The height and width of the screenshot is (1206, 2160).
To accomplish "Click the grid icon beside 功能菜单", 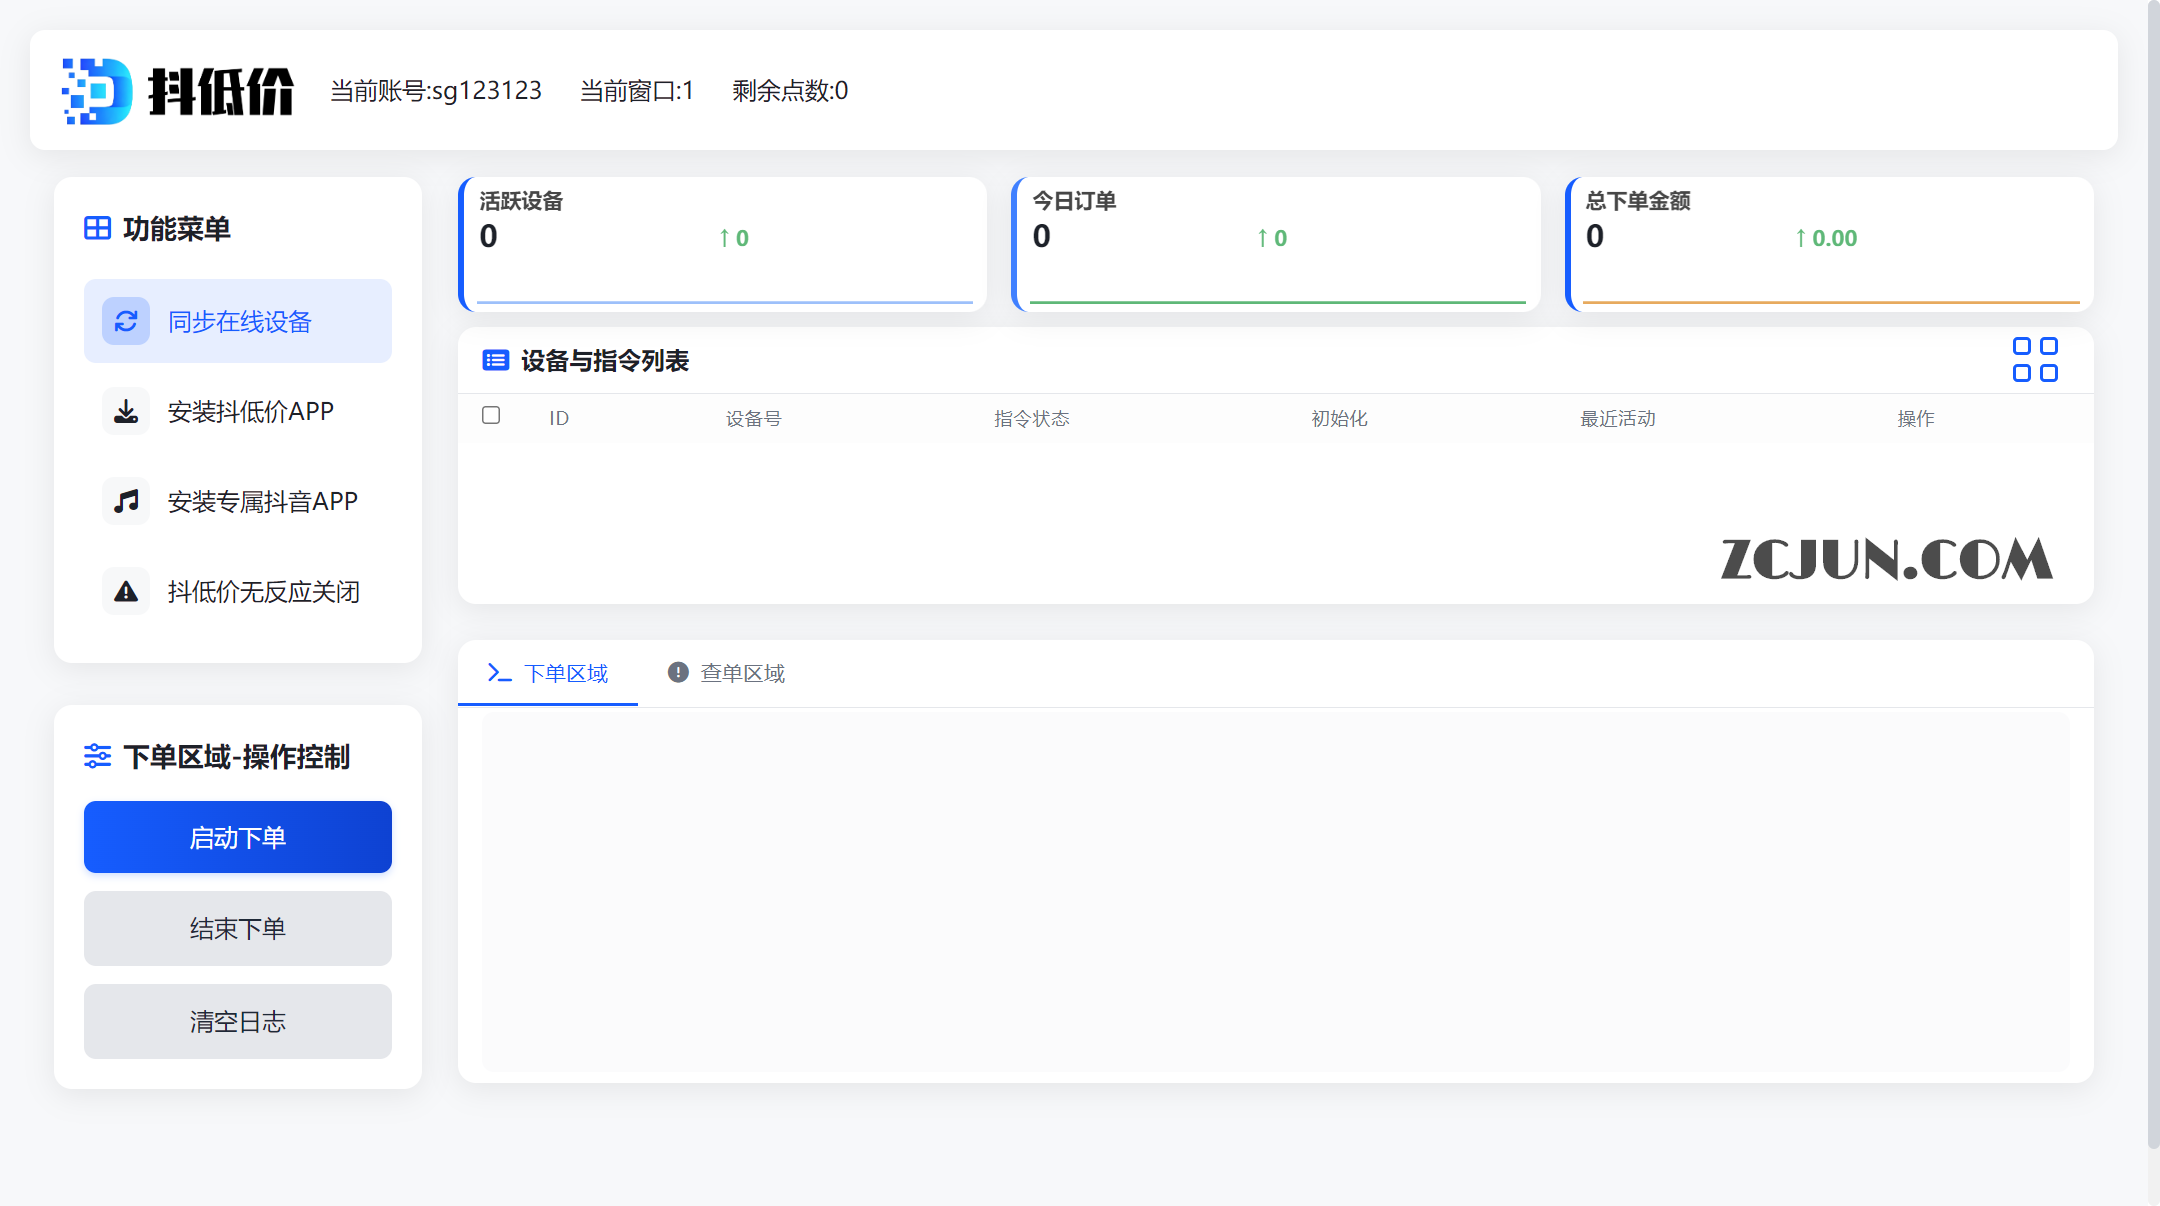I will click(x=97, y=228).
